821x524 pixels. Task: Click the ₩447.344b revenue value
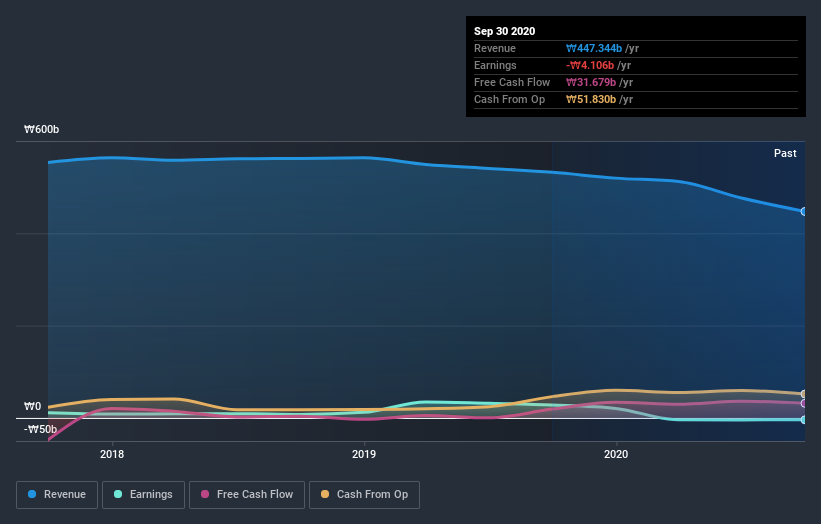pos(594,48)
